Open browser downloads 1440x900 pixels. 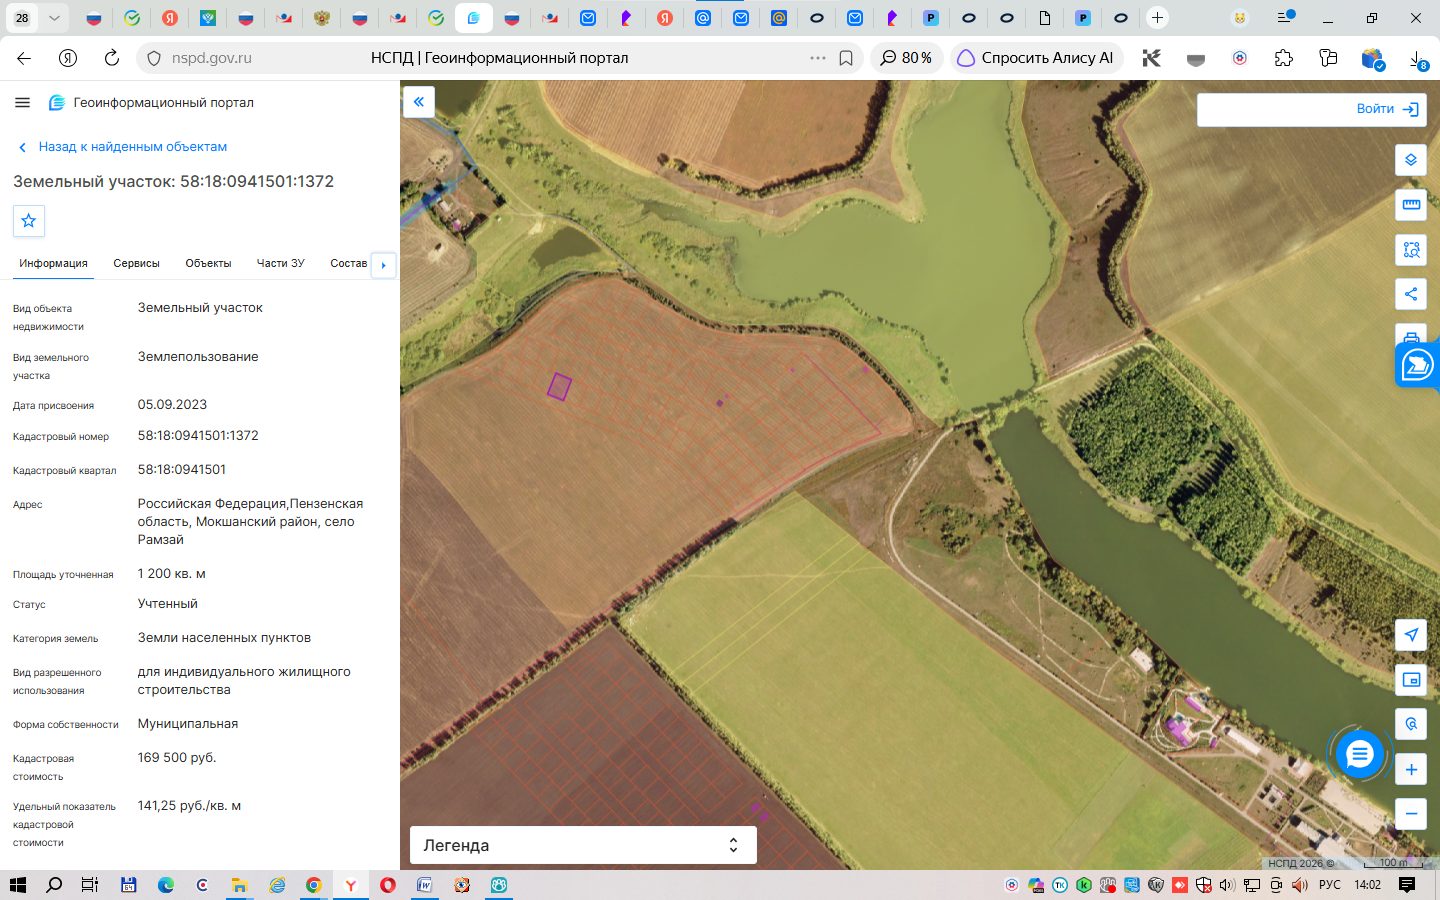coord(1417,59)
